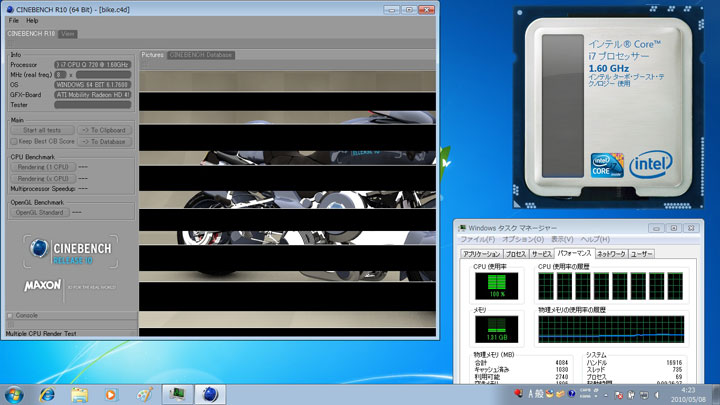
Task: Click the To Database button
Action: pos(104,142)
